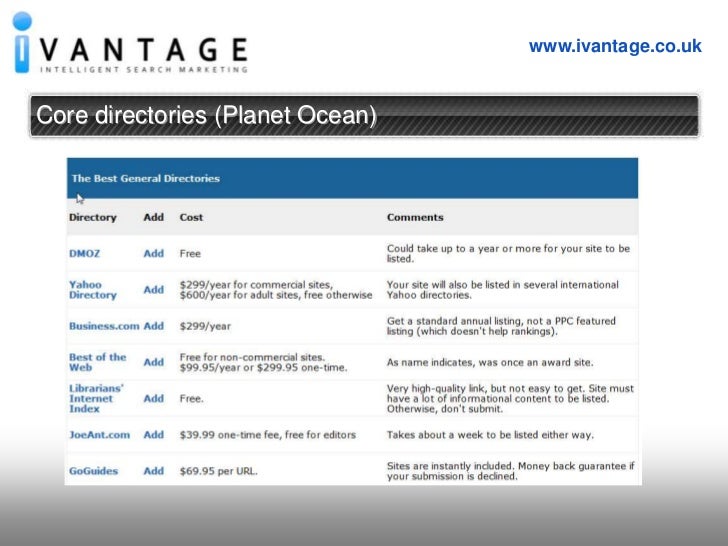This screenshot has height=546, width=728.
Task: Click the '$299/year' cost for Business.com
Action: (x=205, y=326)
